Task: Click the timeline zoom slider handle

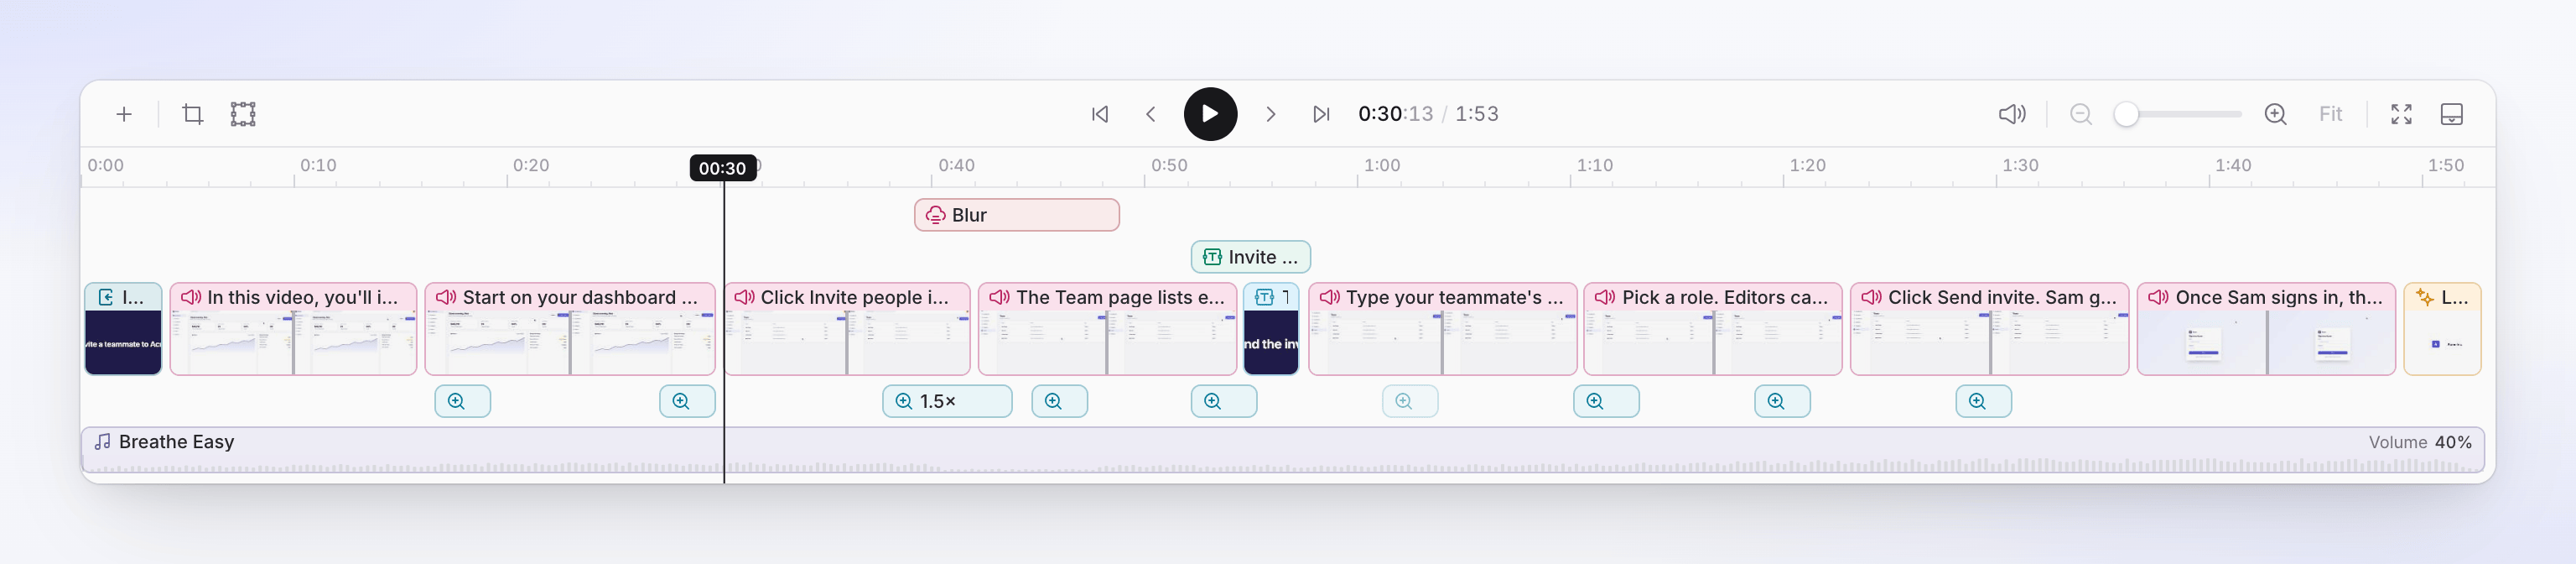Action: coord(2126,114)
